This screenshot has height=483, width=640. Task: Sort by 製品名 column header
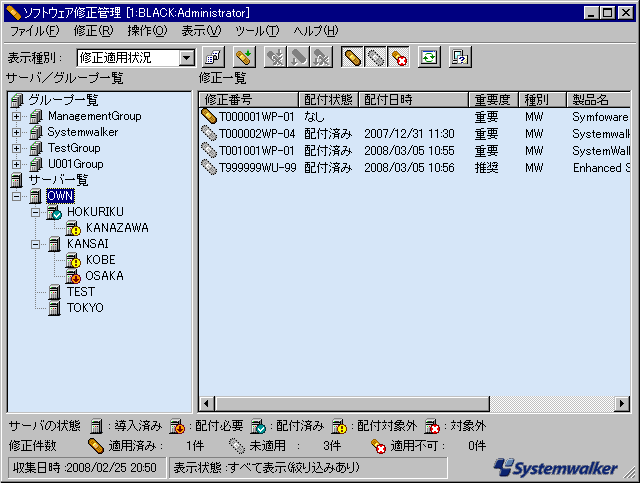pyautogui.click(x=599, y=100)
